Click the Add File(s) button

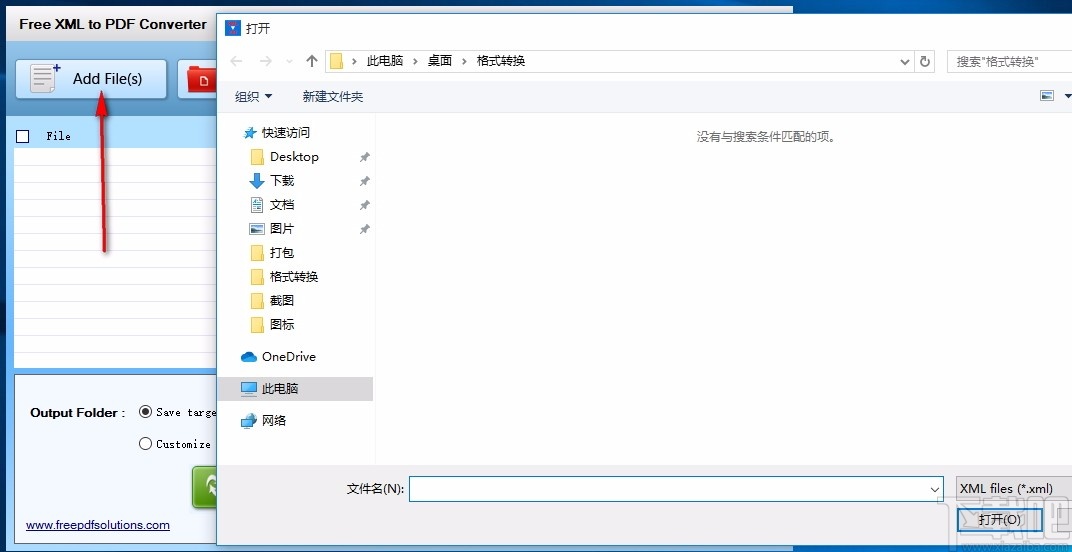click(91, 79)
